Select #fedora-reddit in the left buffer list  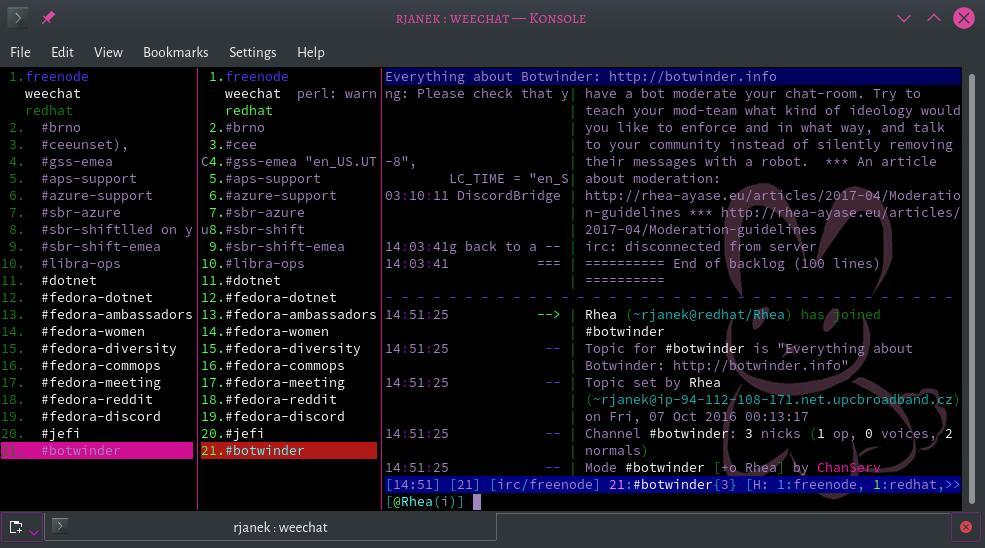97,399
